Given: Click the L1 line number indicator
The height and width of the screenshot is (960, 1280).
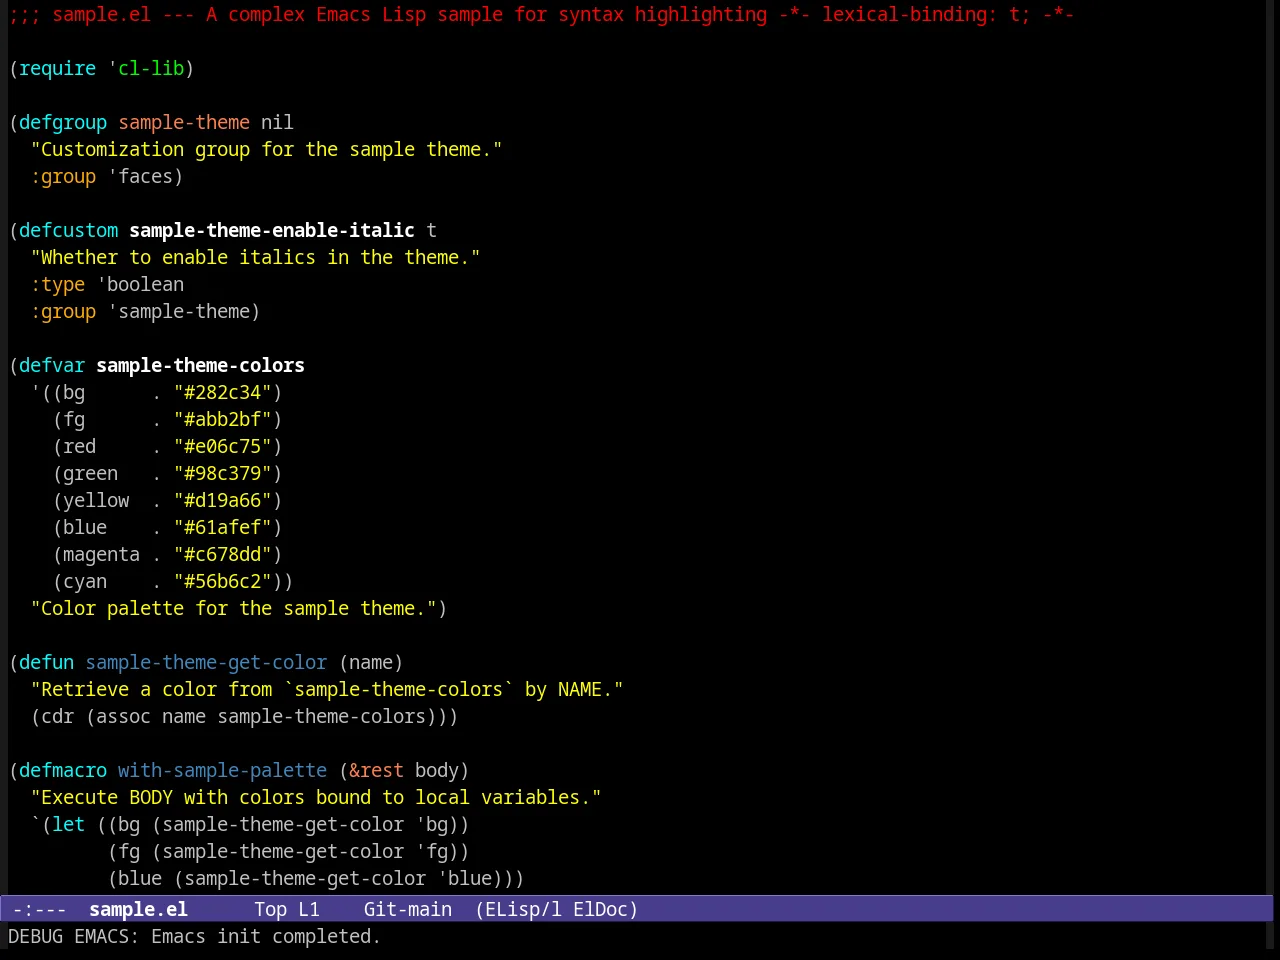Looking at the screenshot, I should click(309, 909).
